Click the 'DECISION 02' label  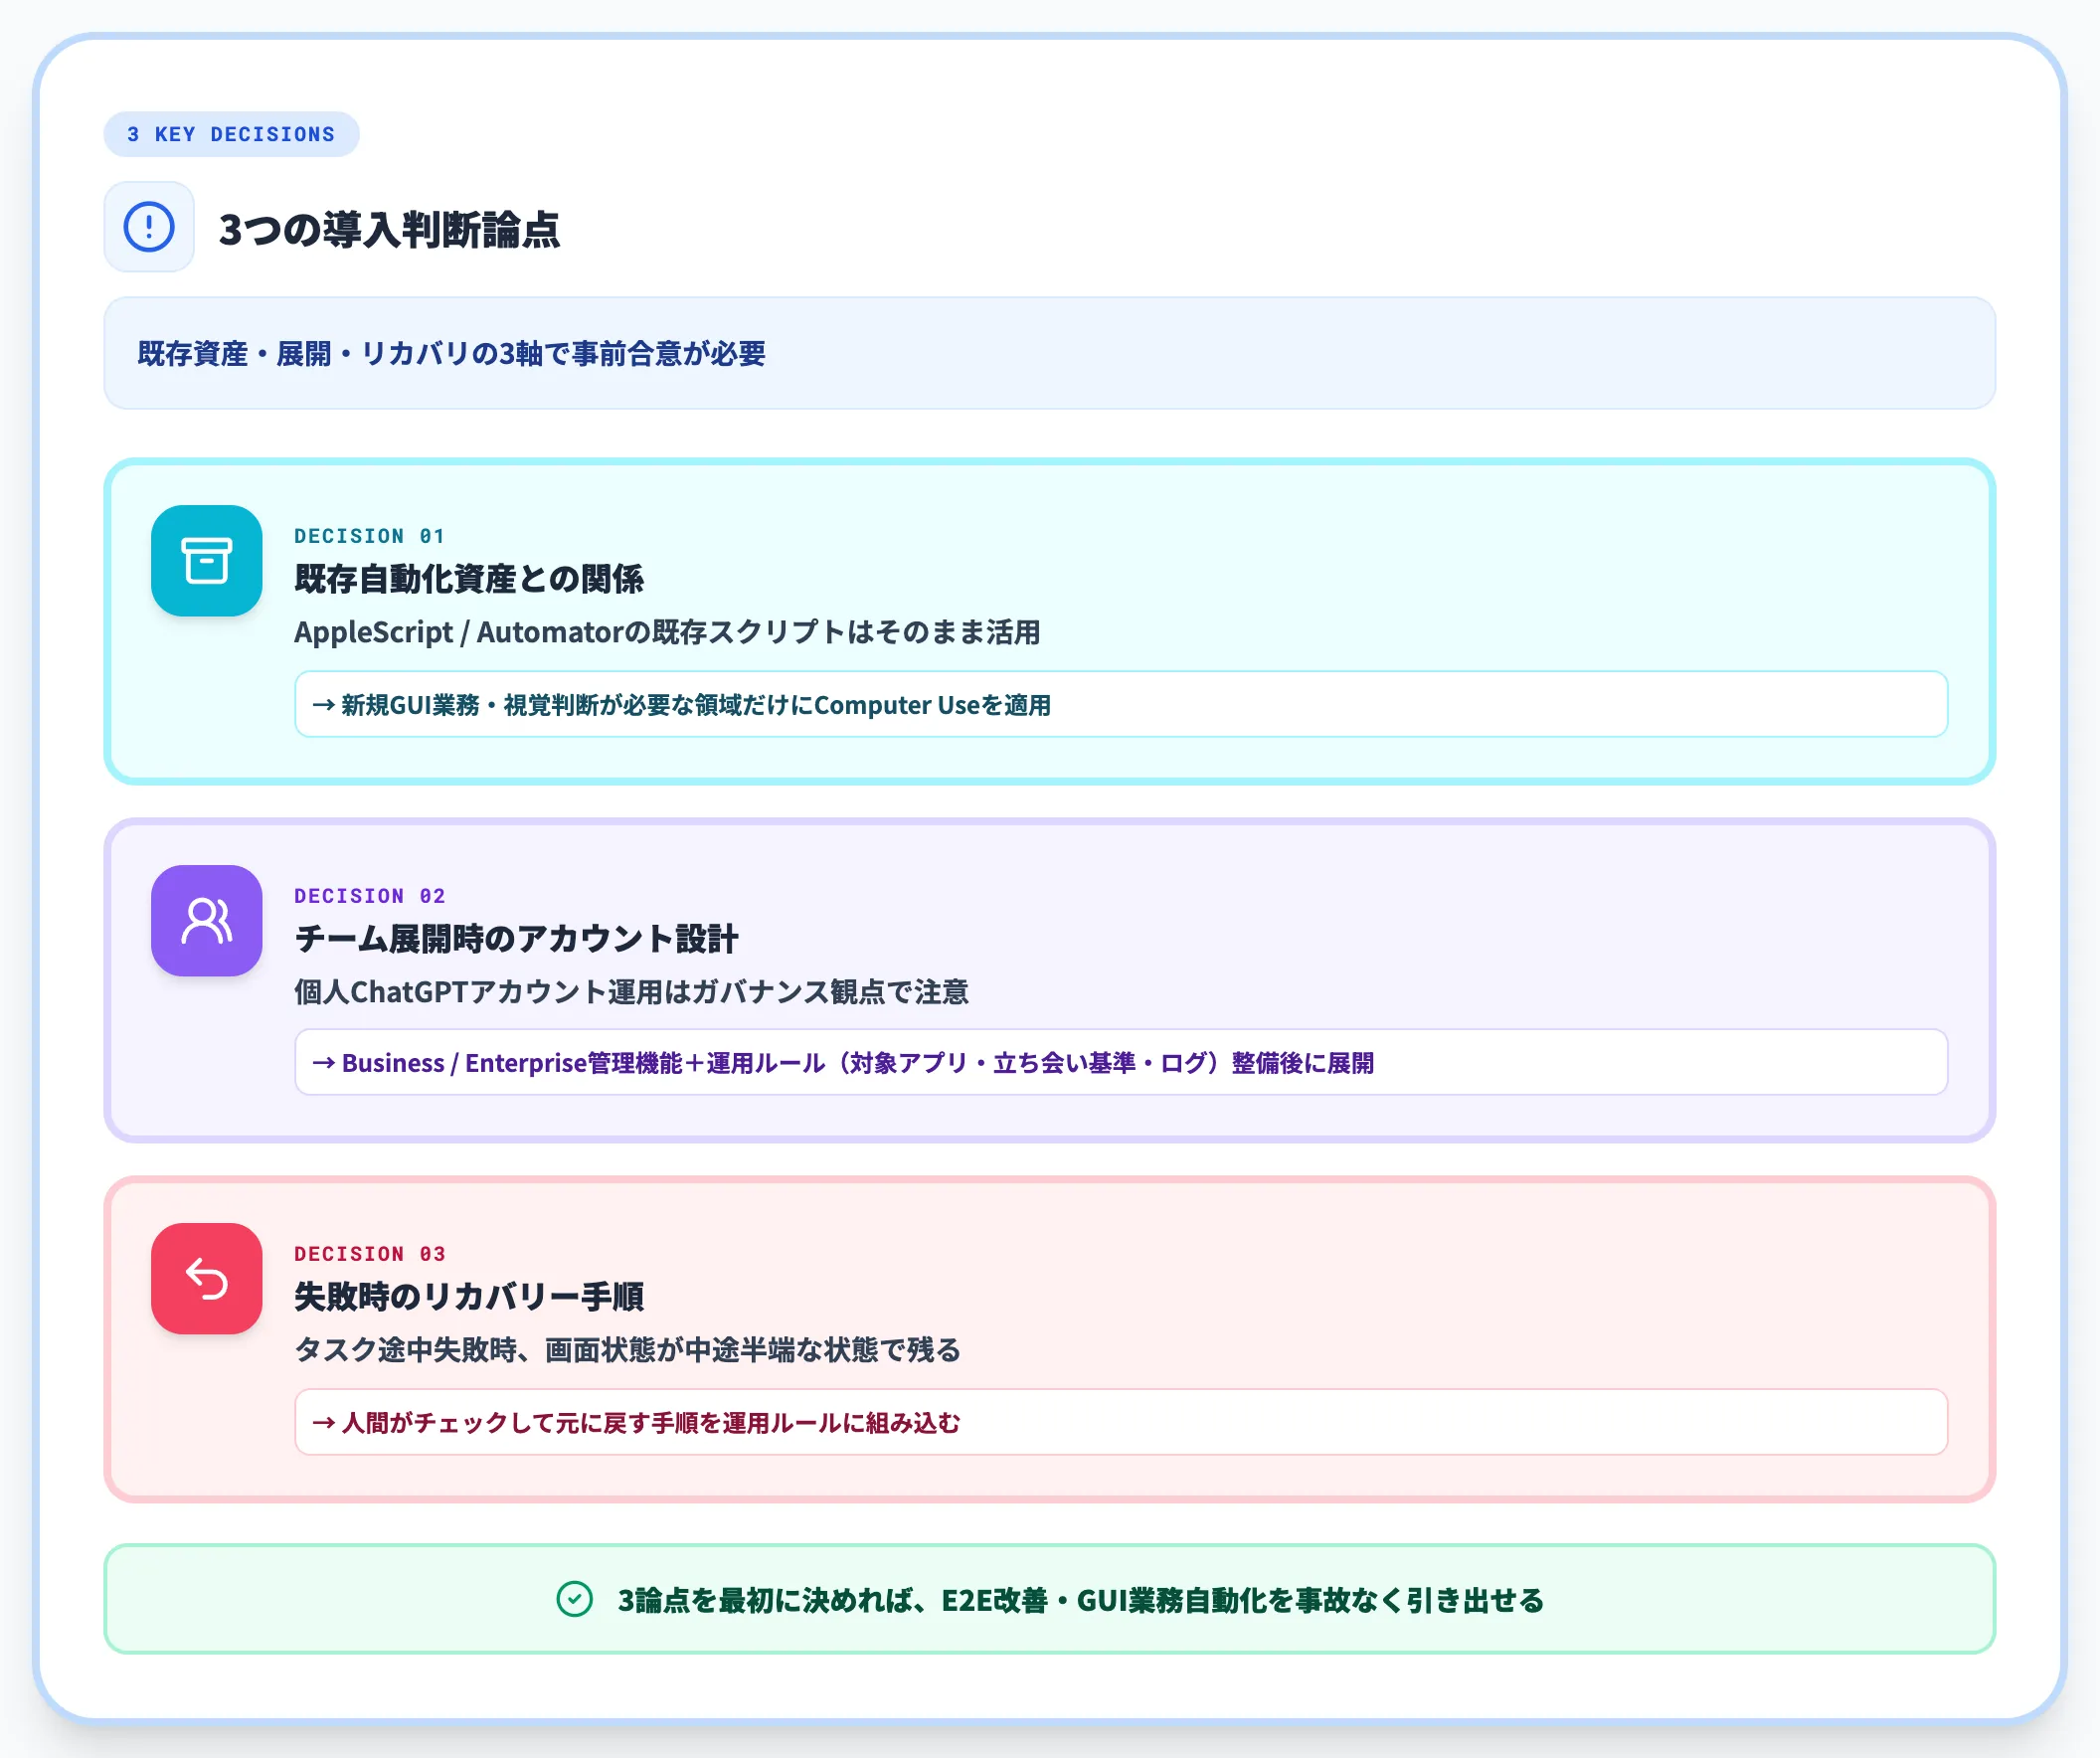click(369, 896)
